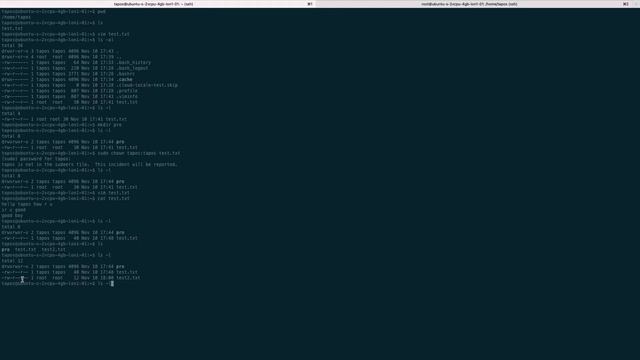The image size is (640, 360).
Task: Click the 'pwd' command on first line
Action: [101, 12]
